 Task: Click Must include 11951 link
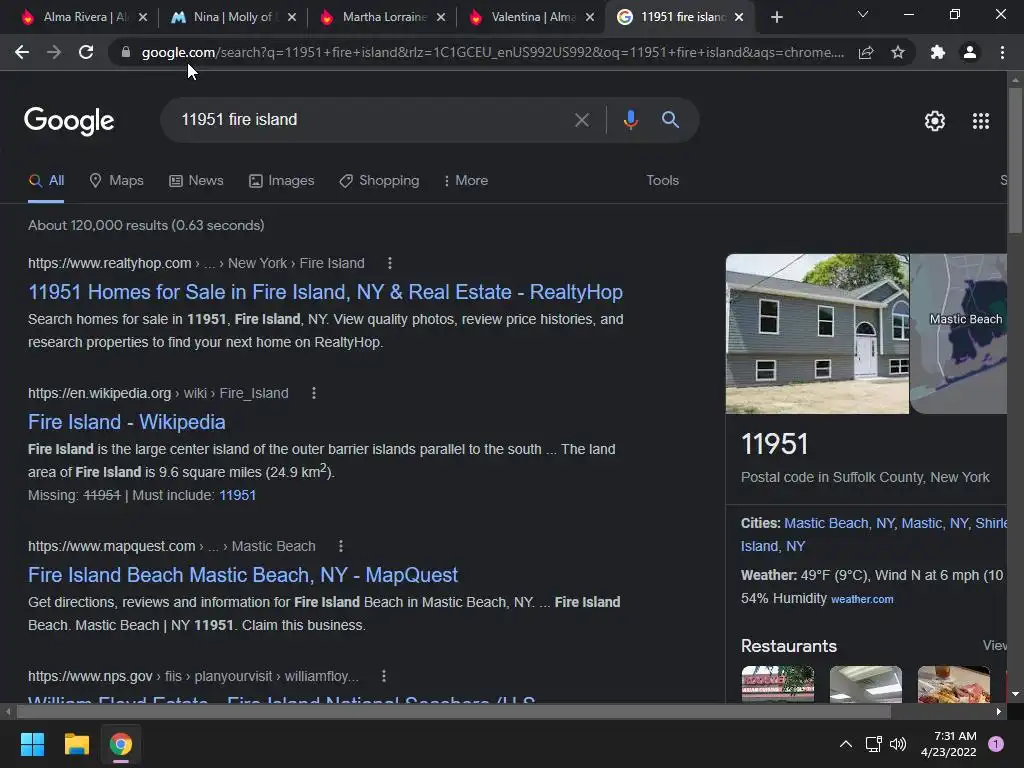click(237, 495)
